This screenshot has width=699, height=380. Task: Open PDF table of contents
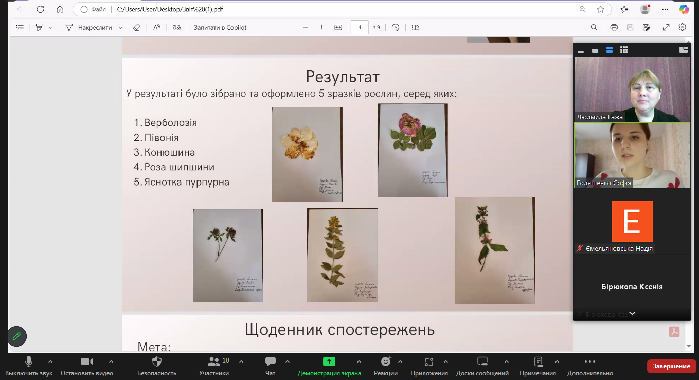coord(20,27)
